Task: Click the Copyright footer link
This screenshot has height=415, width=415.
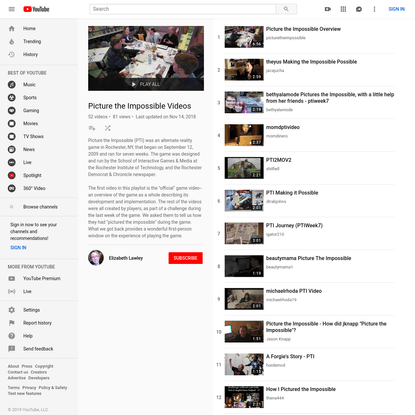Action: (44, 366)
